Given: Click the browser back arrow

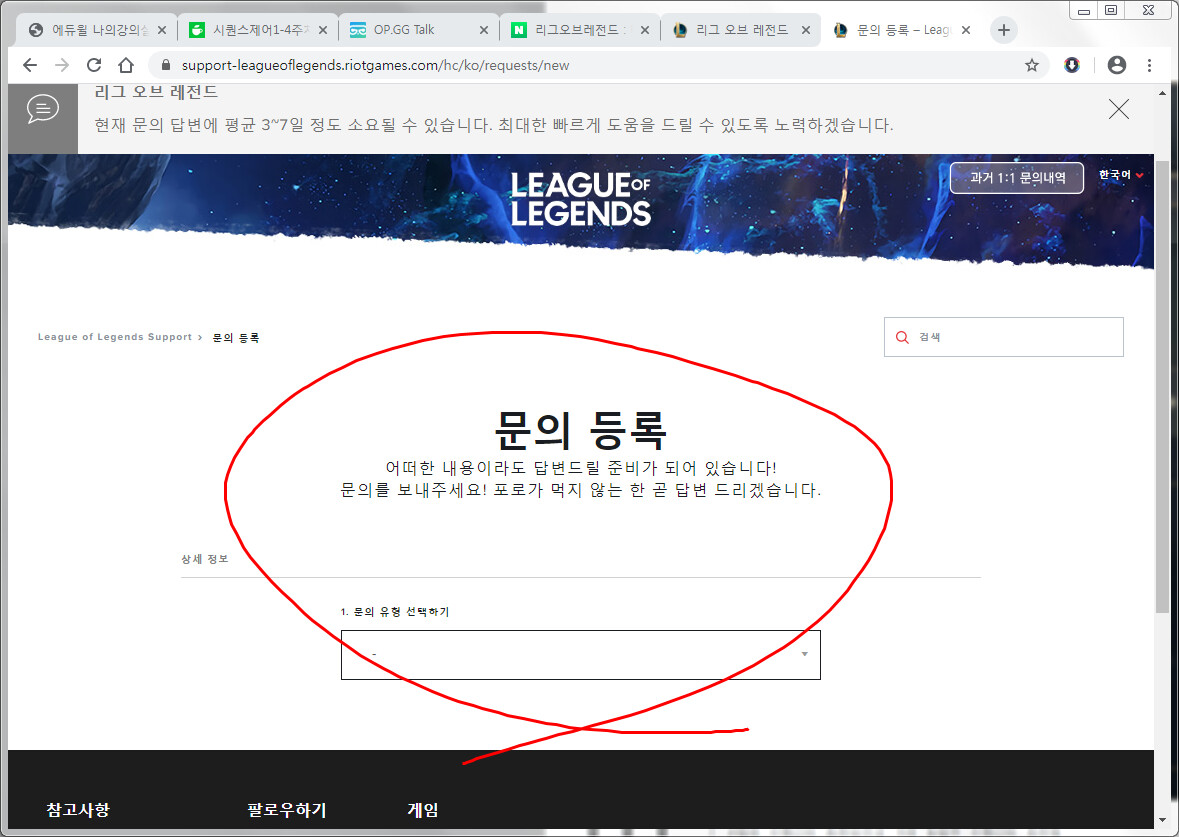Looking at the screenshot, I should click(30, 65).
